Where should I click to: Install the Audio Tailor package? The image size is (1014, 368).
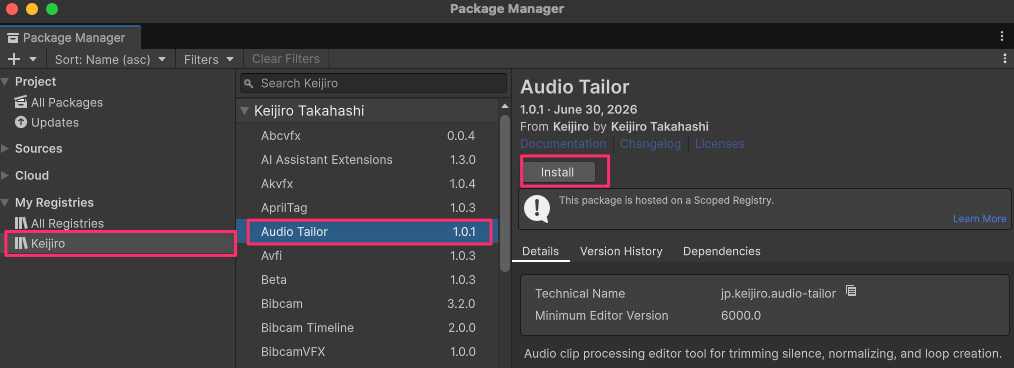point(558,173)
